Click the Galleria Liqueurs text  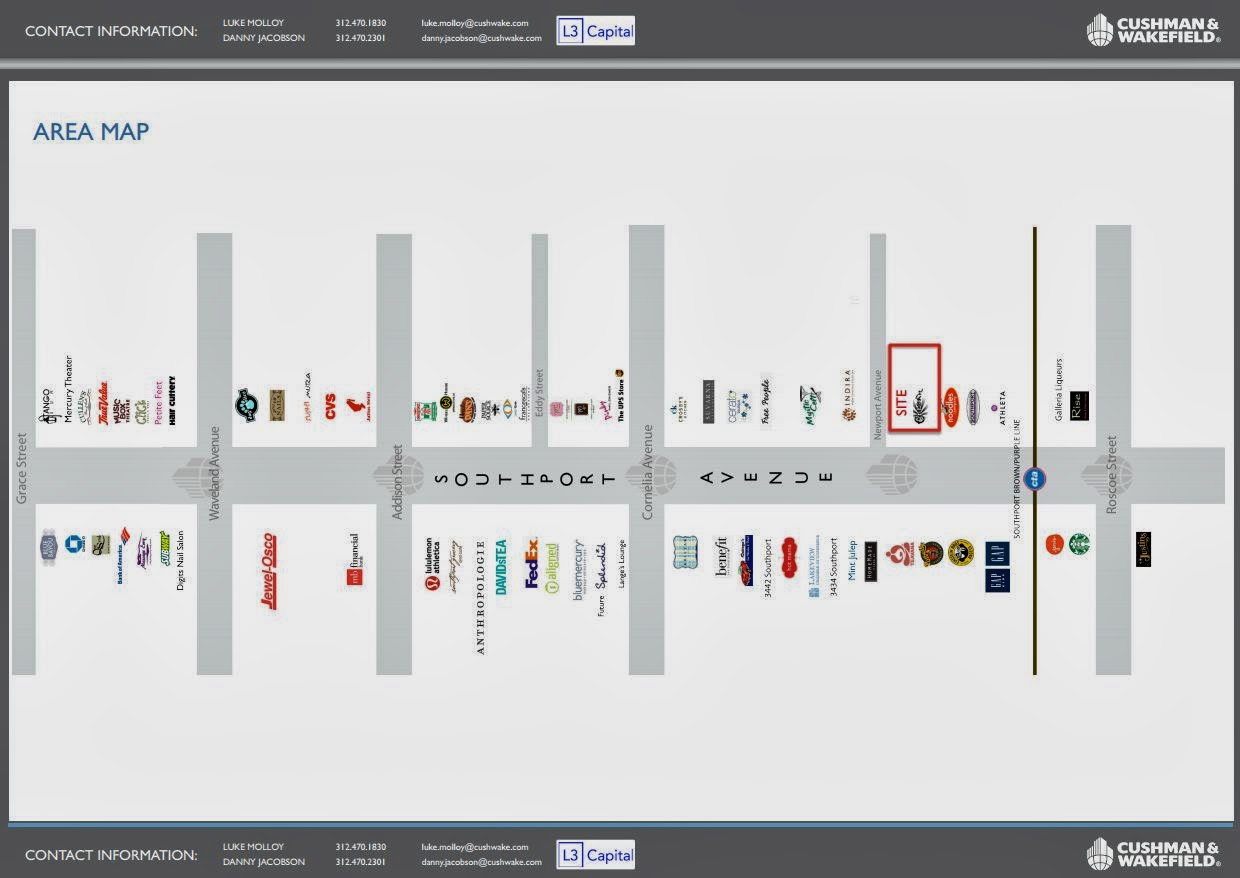point(1060,389)
